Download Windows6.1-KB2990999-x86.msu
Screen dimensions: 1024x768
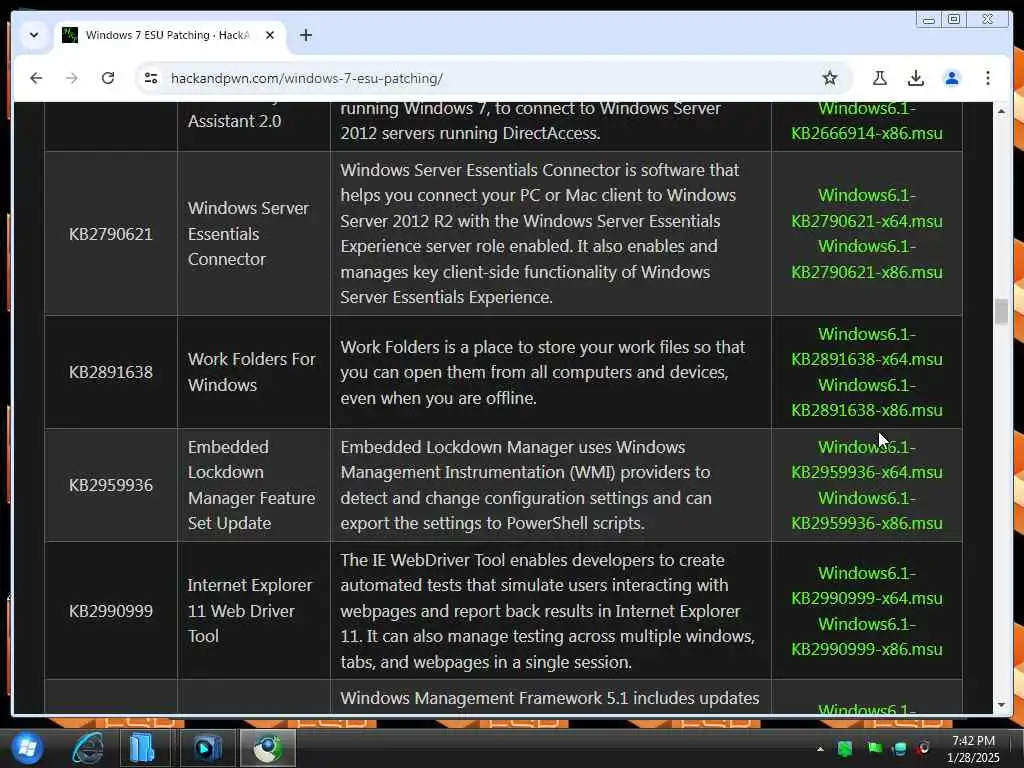(867, 637)
